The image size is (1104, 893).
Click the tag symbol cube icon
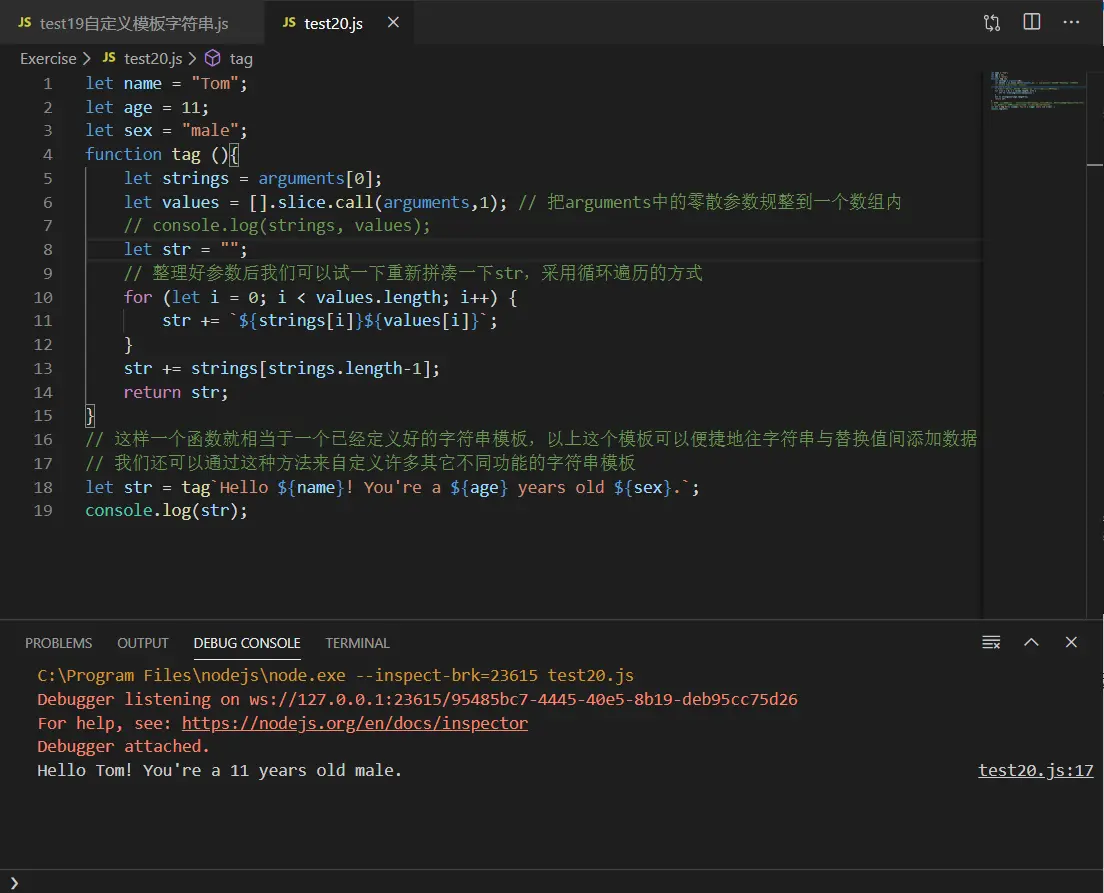pos(213,58)
